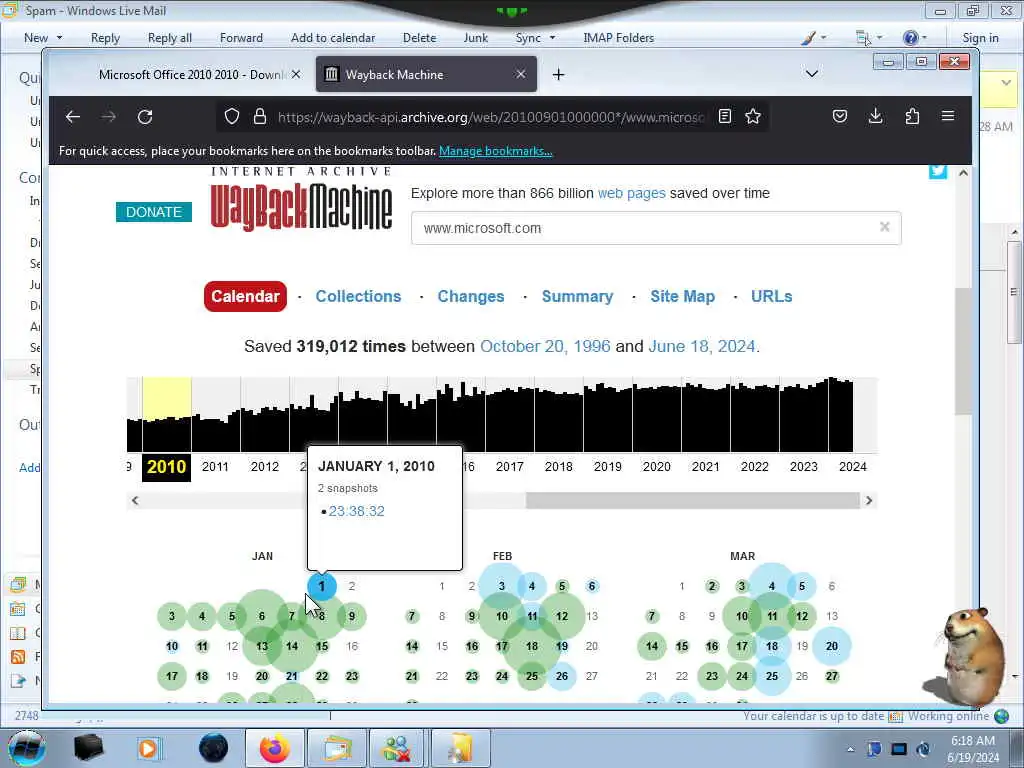
Task: Show hidden system tray icons
Action: pos(850,749)
